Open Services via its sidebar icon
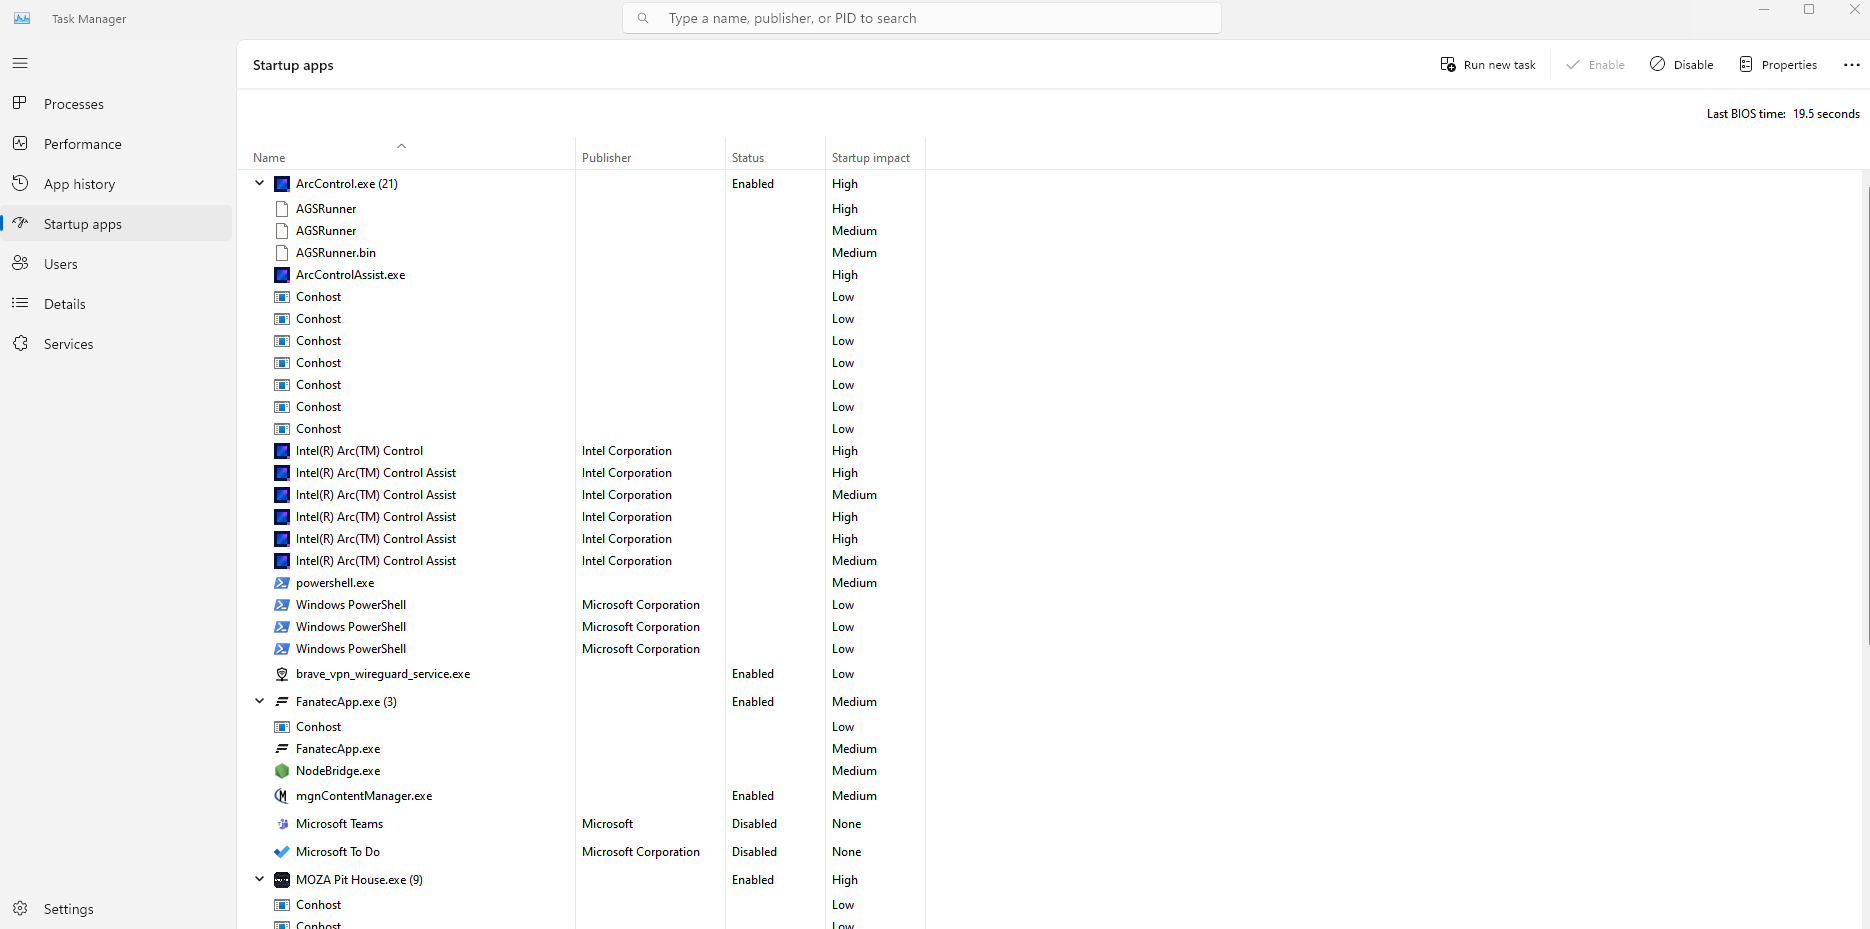The height and width of the screenshot is (929, 1870). (20, 343)
